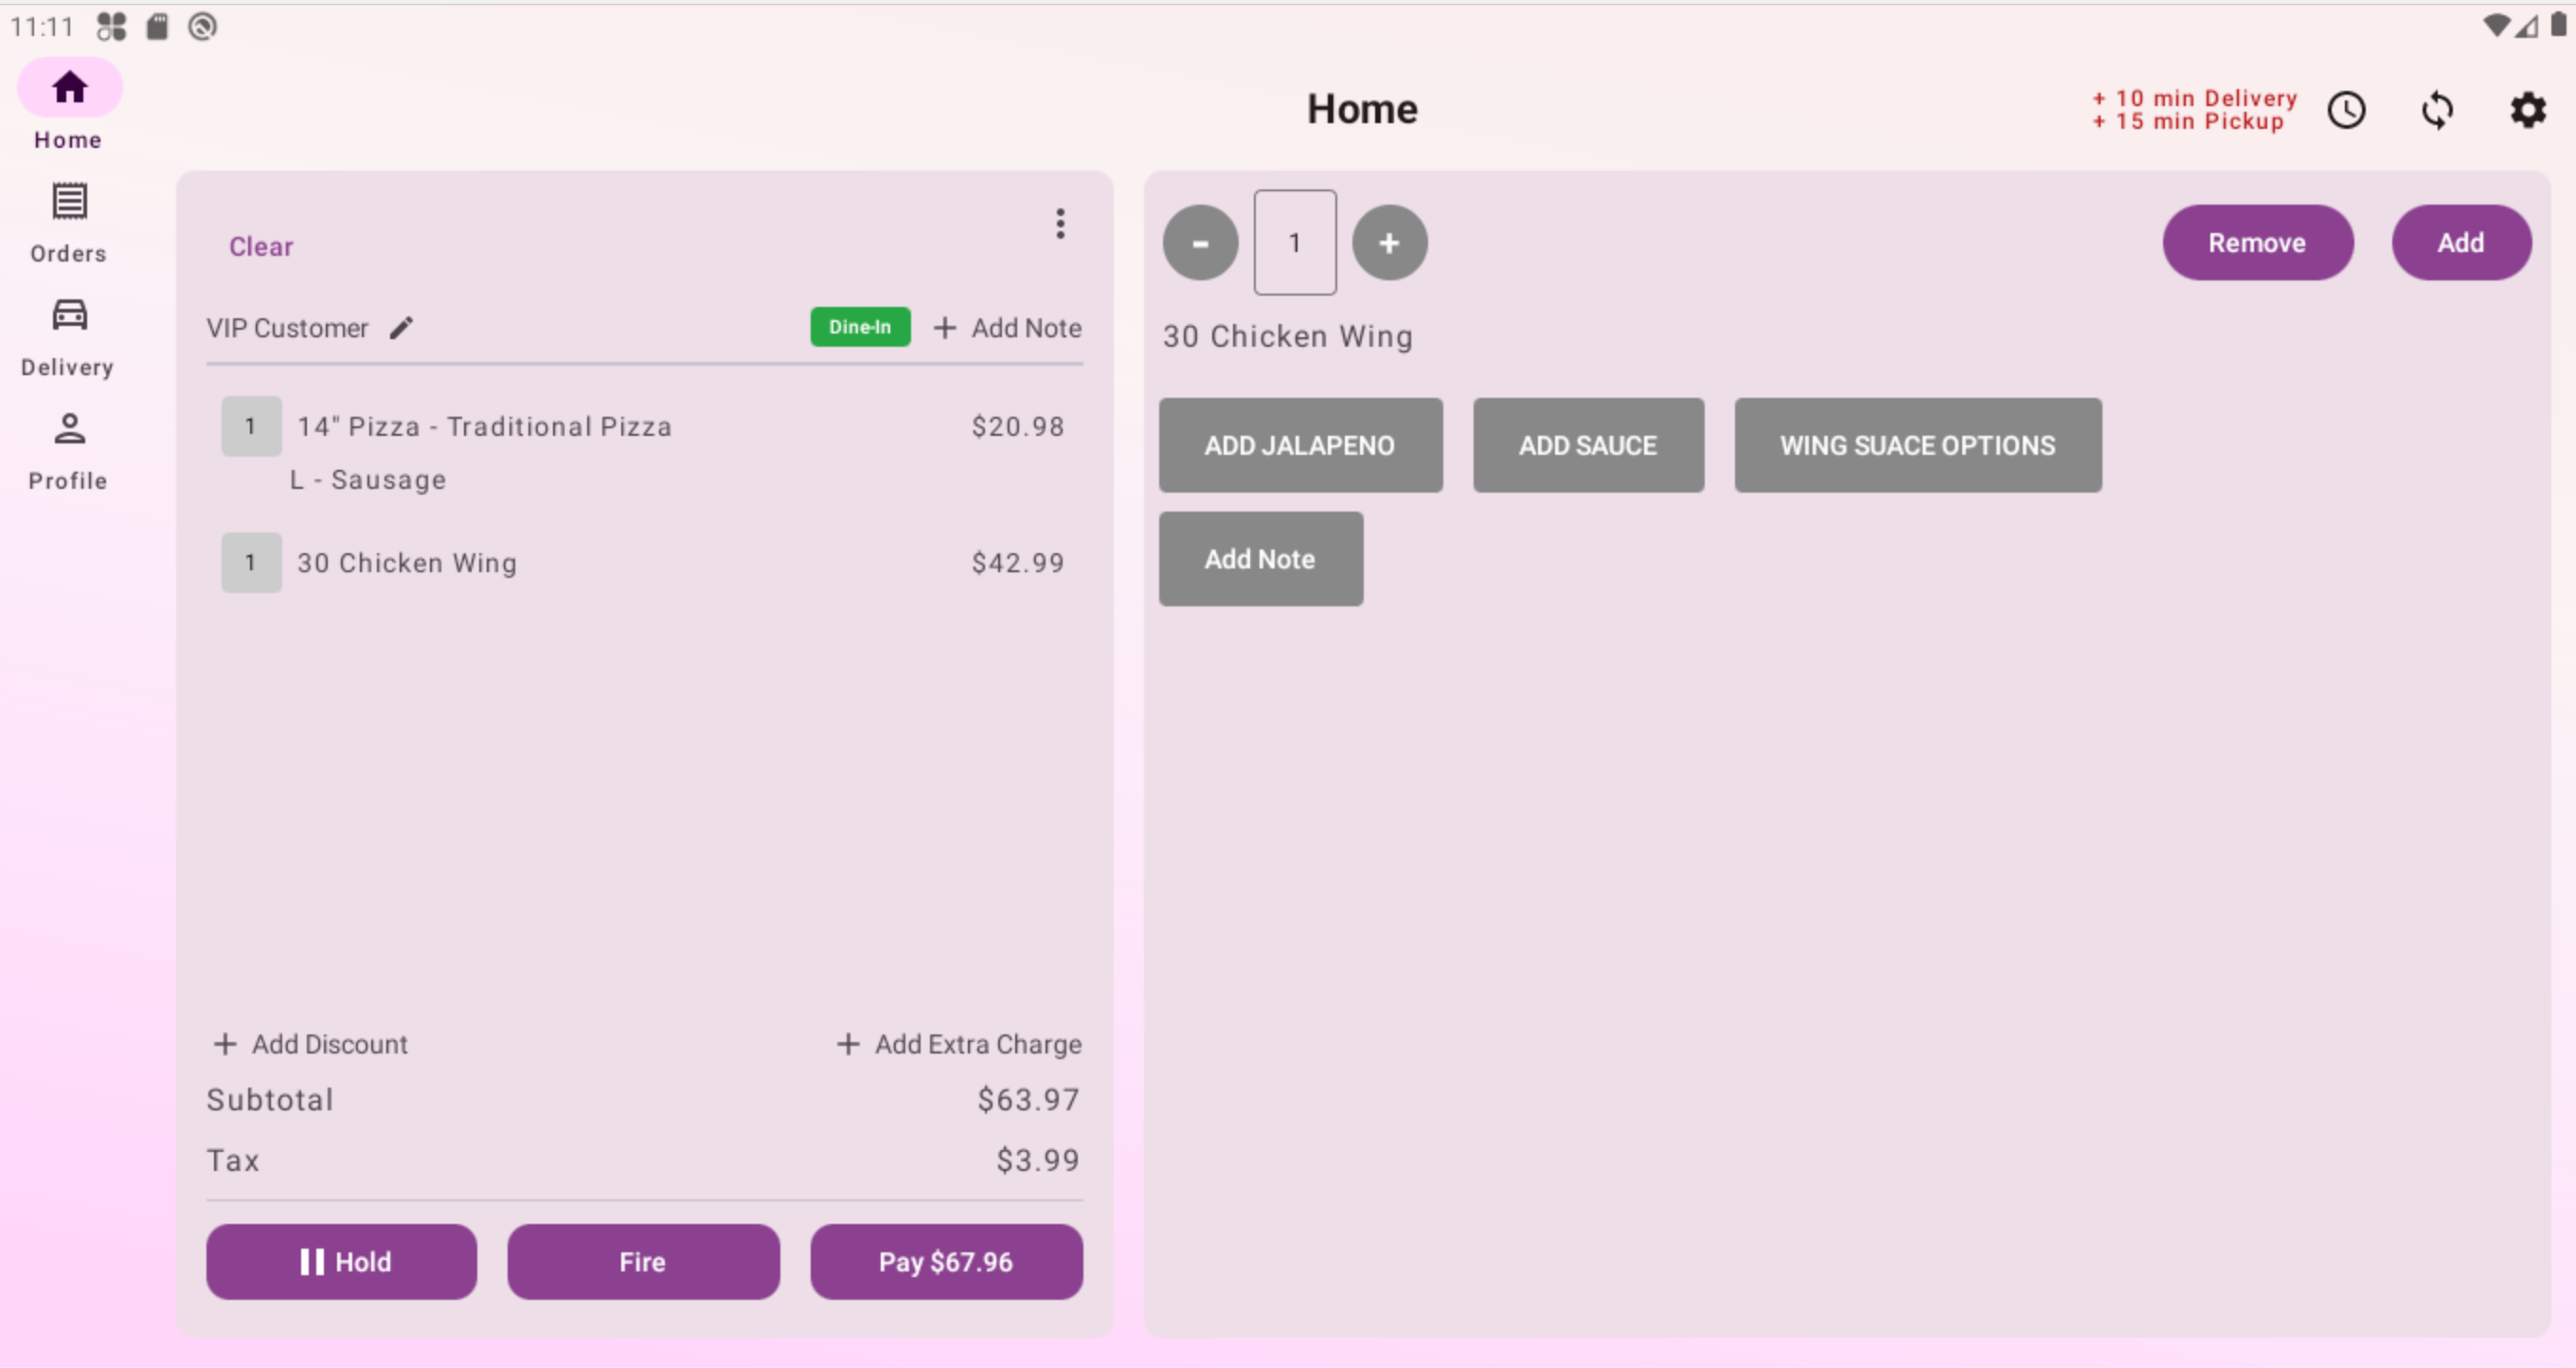Screen dimensions: 2576x1368
Task: Change order type via Dine-In badge
Action: click(x=860, y=327)
